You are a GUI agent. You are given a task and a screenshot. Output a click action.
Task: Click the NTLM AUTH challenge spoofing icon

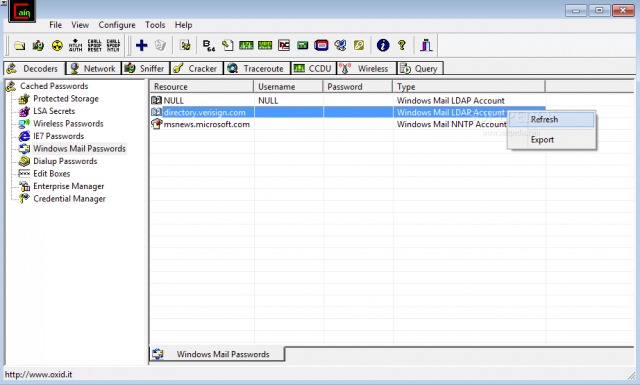76,45
